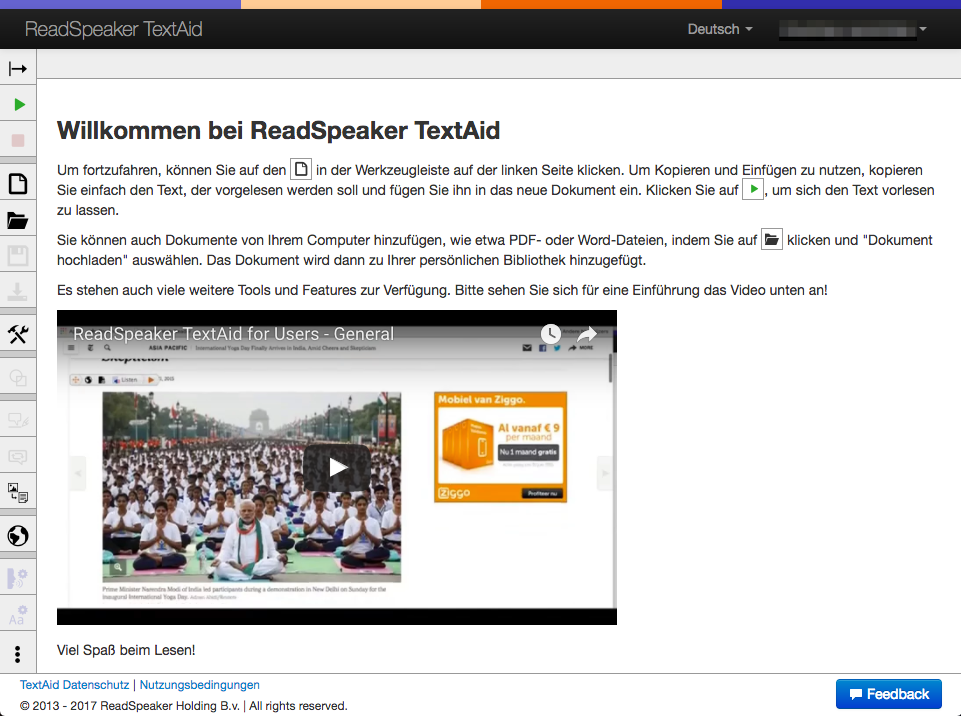Click the 'Viel Spaß beim Lesen!' text

coord(126,650)
